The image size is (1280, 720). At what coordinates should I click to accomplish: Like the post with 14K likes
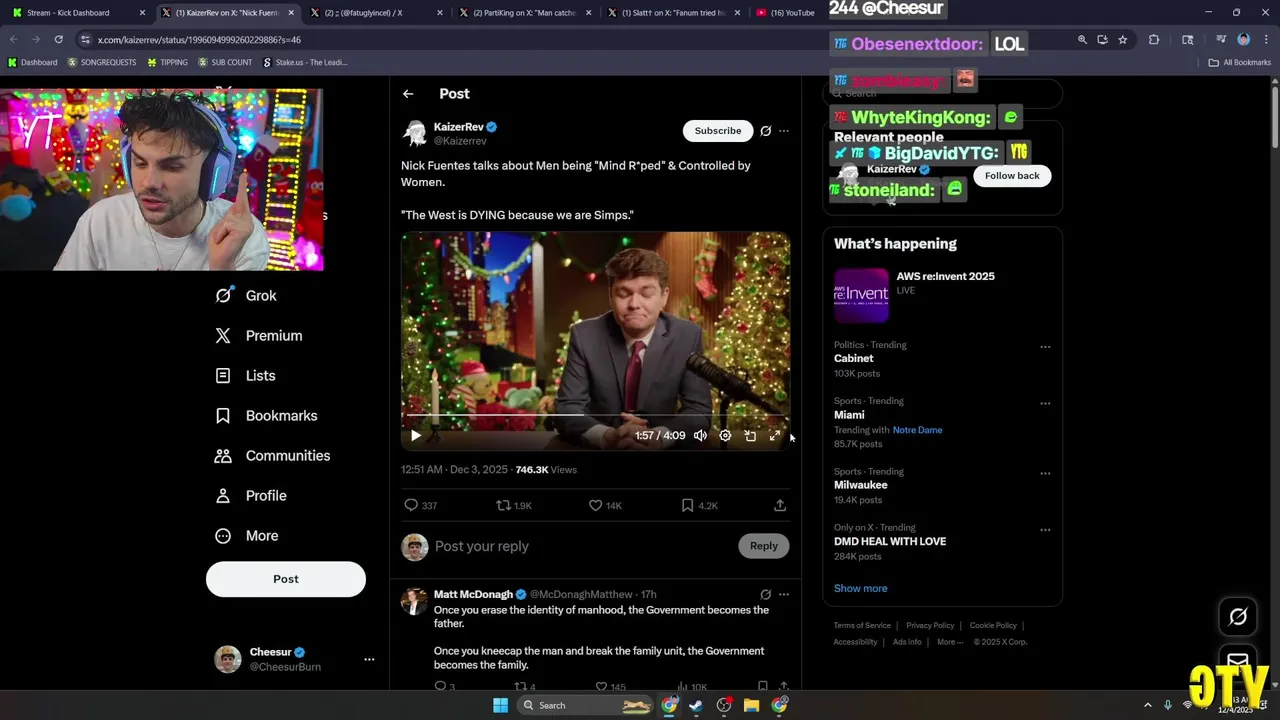(x=605, y=506)
